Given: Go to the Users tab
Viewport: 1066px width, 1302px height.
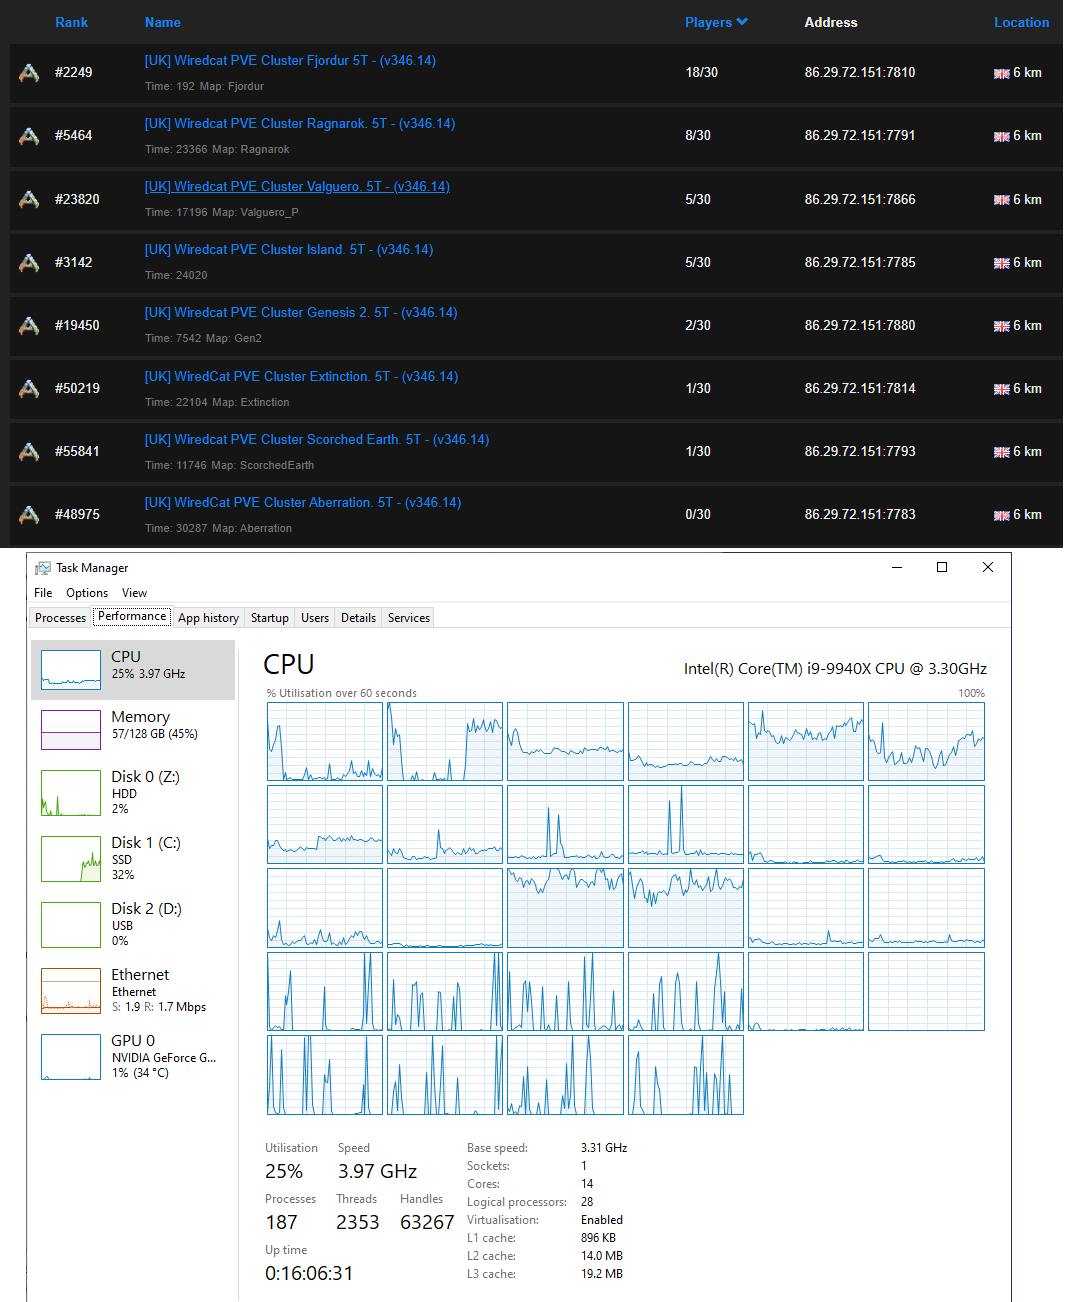Looking at the screenshot, I should click(315, 618).
